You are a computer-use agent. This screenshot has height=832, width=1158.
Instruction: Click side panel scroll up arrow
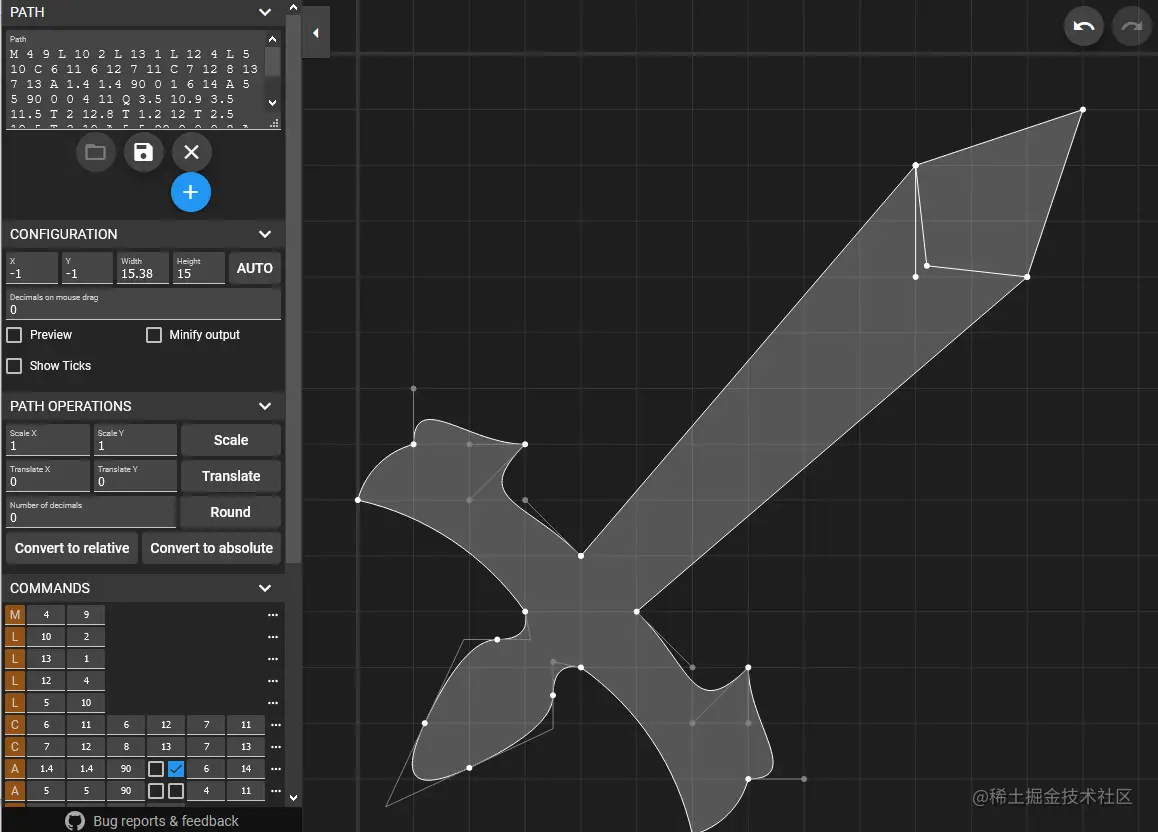[293, 7]
